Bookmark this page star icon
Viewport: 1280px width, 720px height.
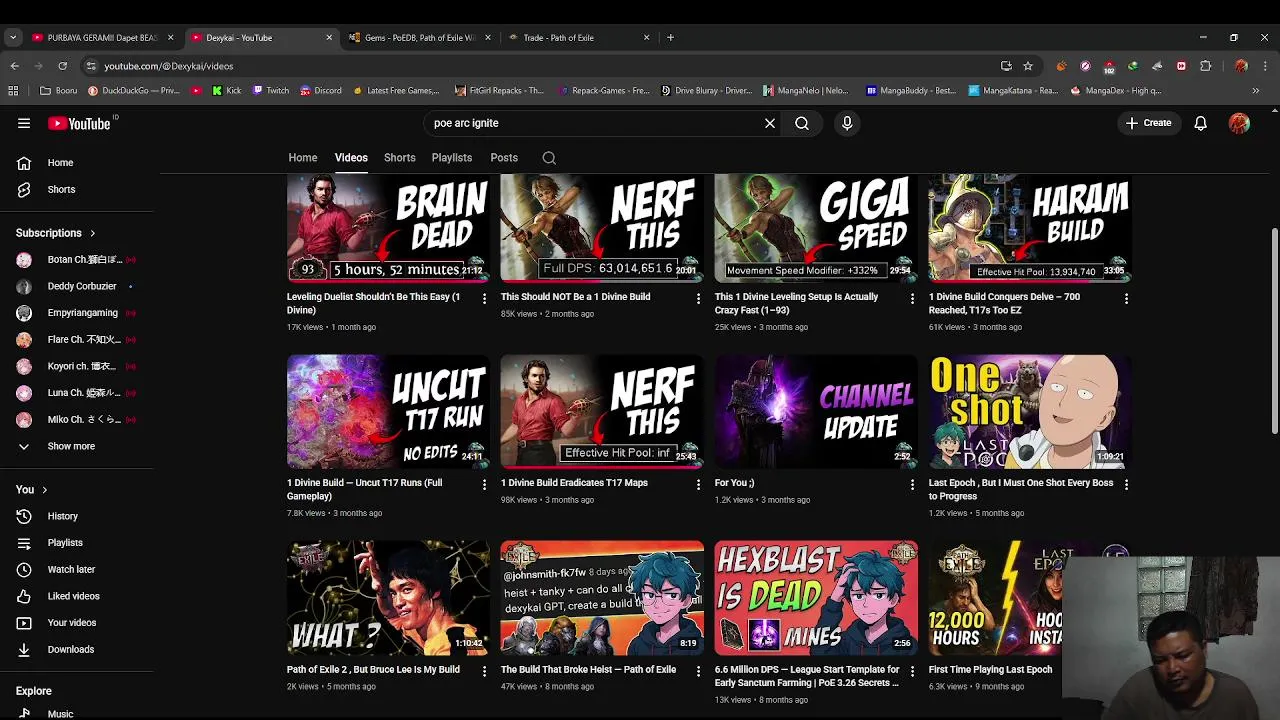pyautogui.click(x=1028, y=66)
